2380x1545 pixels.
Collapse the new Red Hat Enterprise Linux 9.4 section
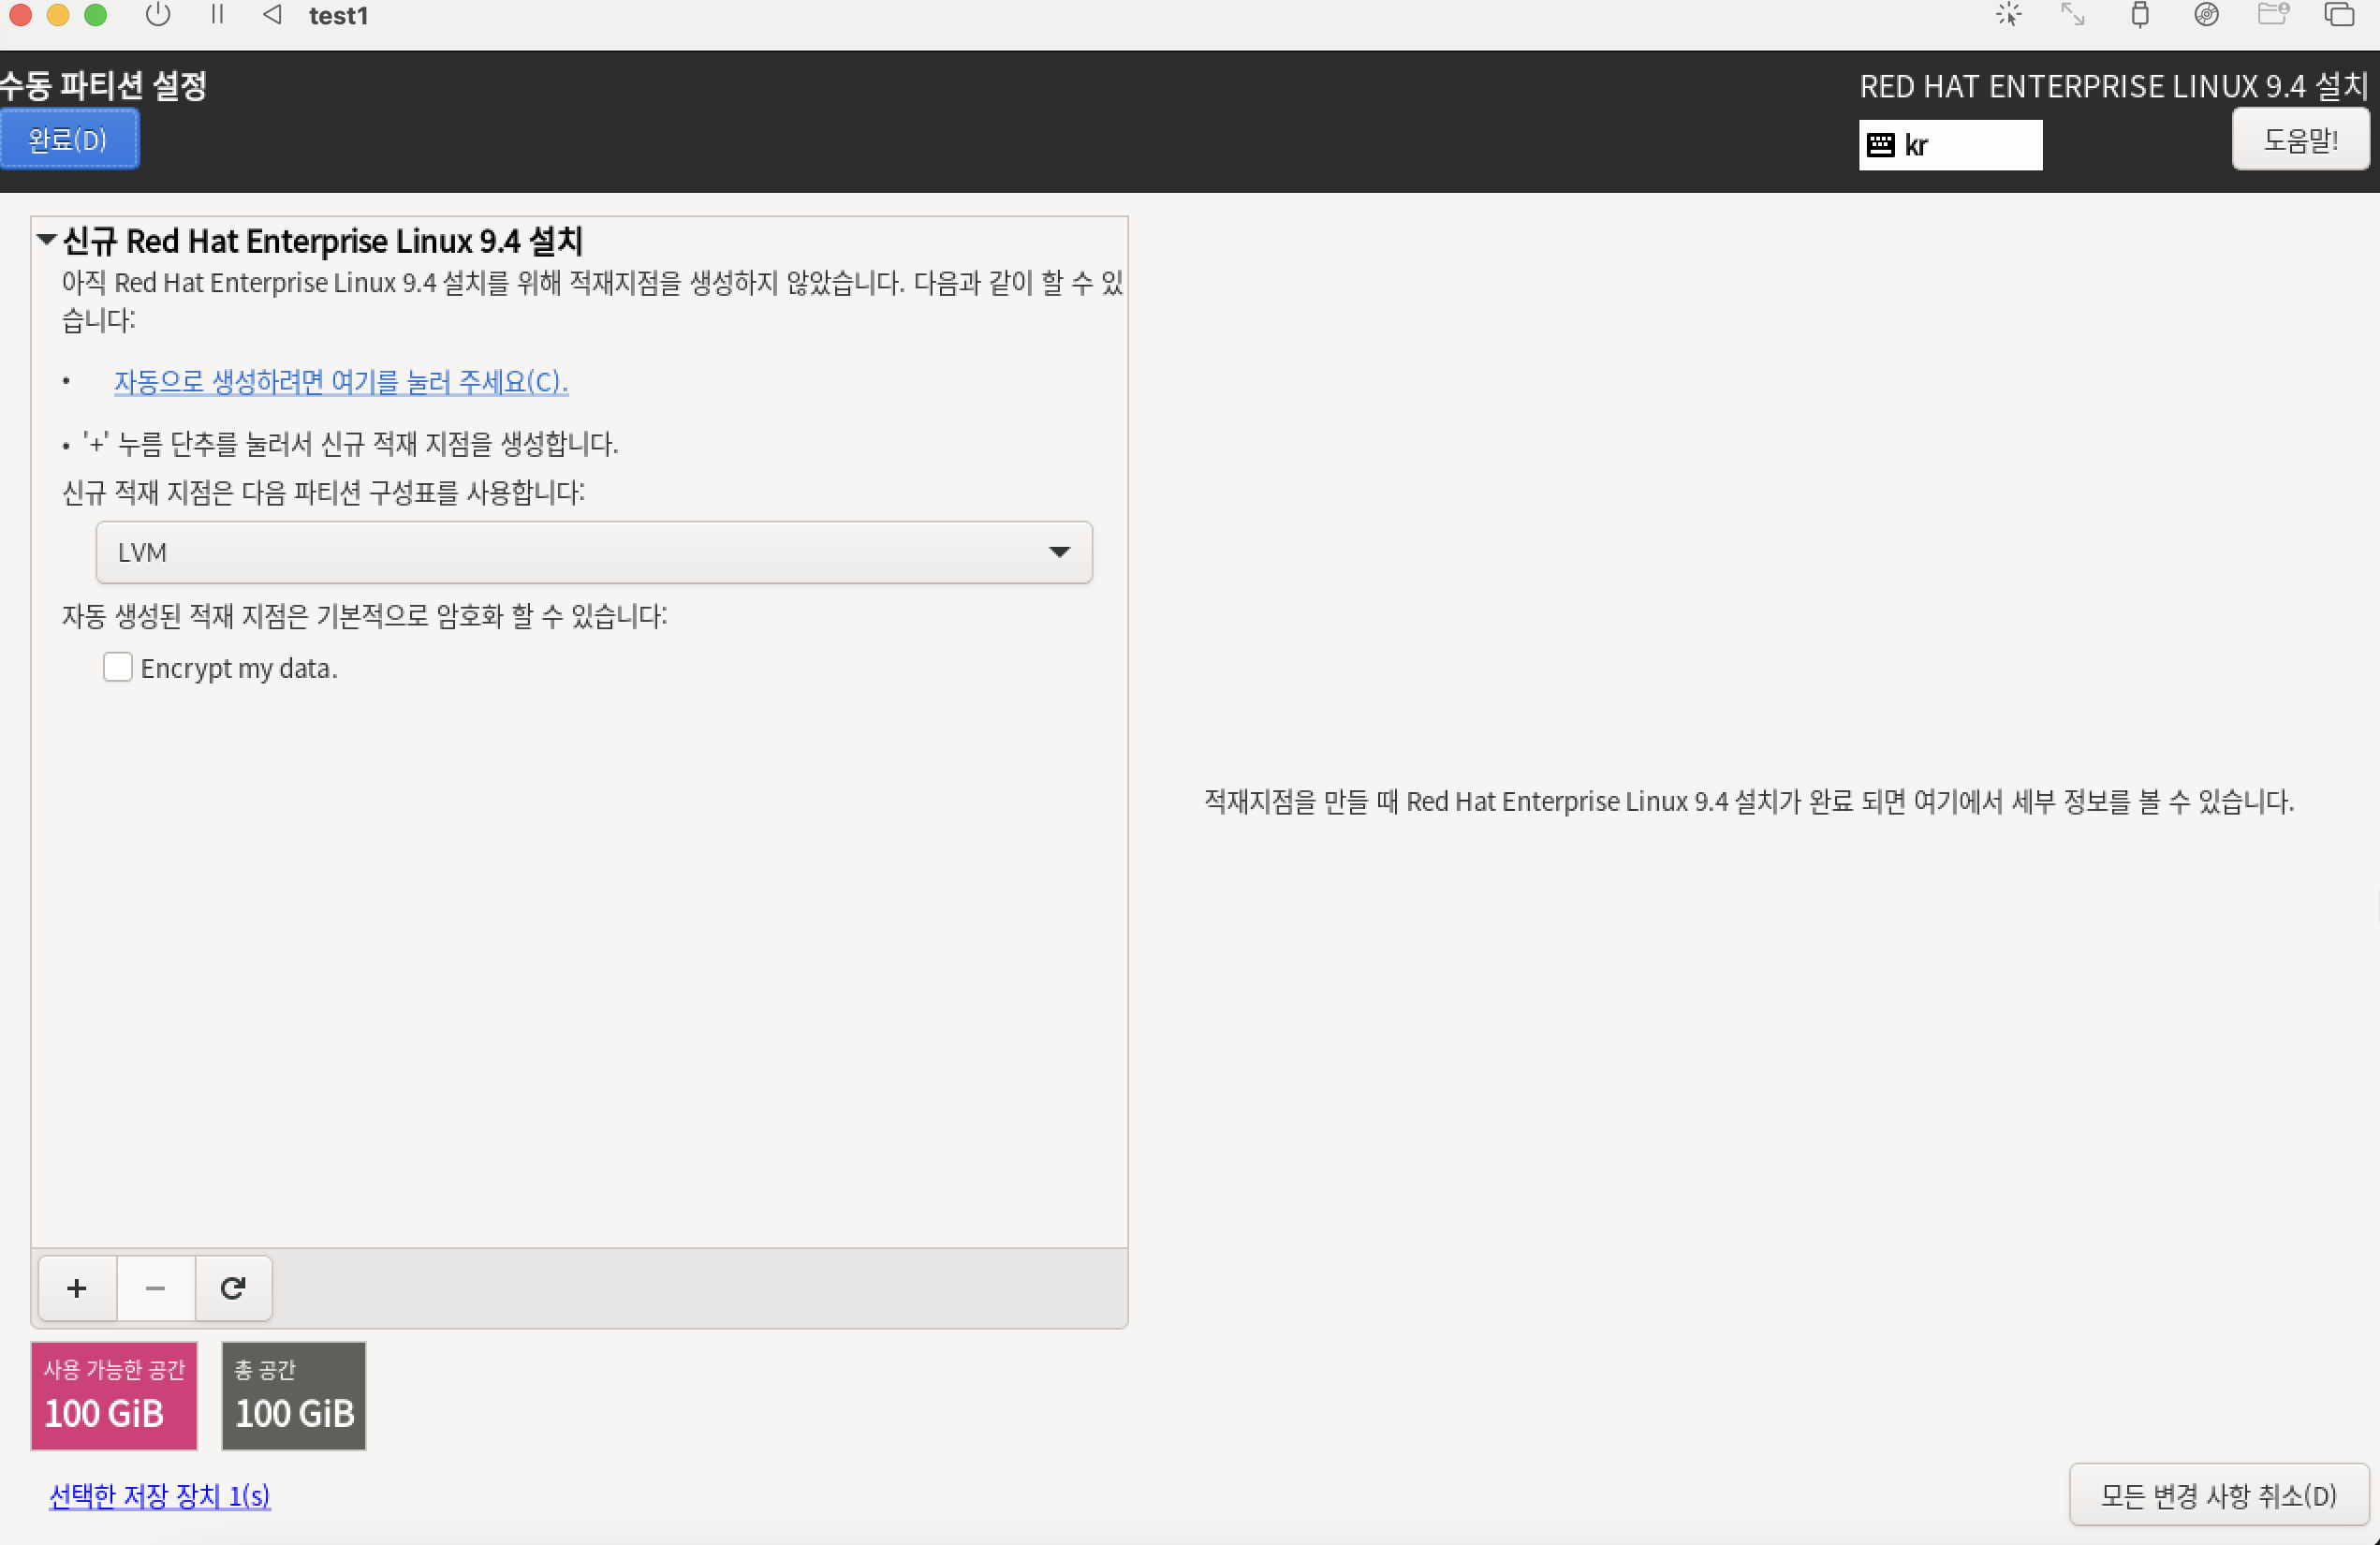click(x=46, y=240)
